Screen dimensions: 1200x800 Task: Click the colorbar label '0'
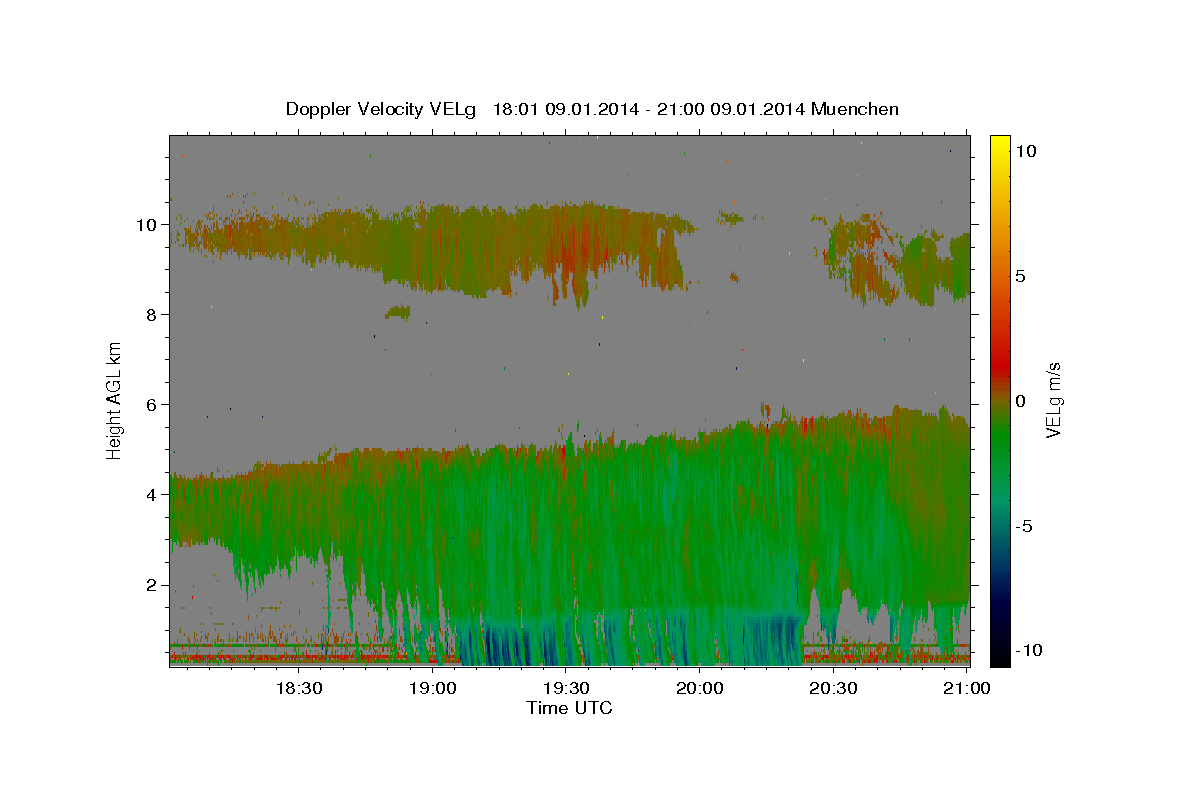[1020, 400]
